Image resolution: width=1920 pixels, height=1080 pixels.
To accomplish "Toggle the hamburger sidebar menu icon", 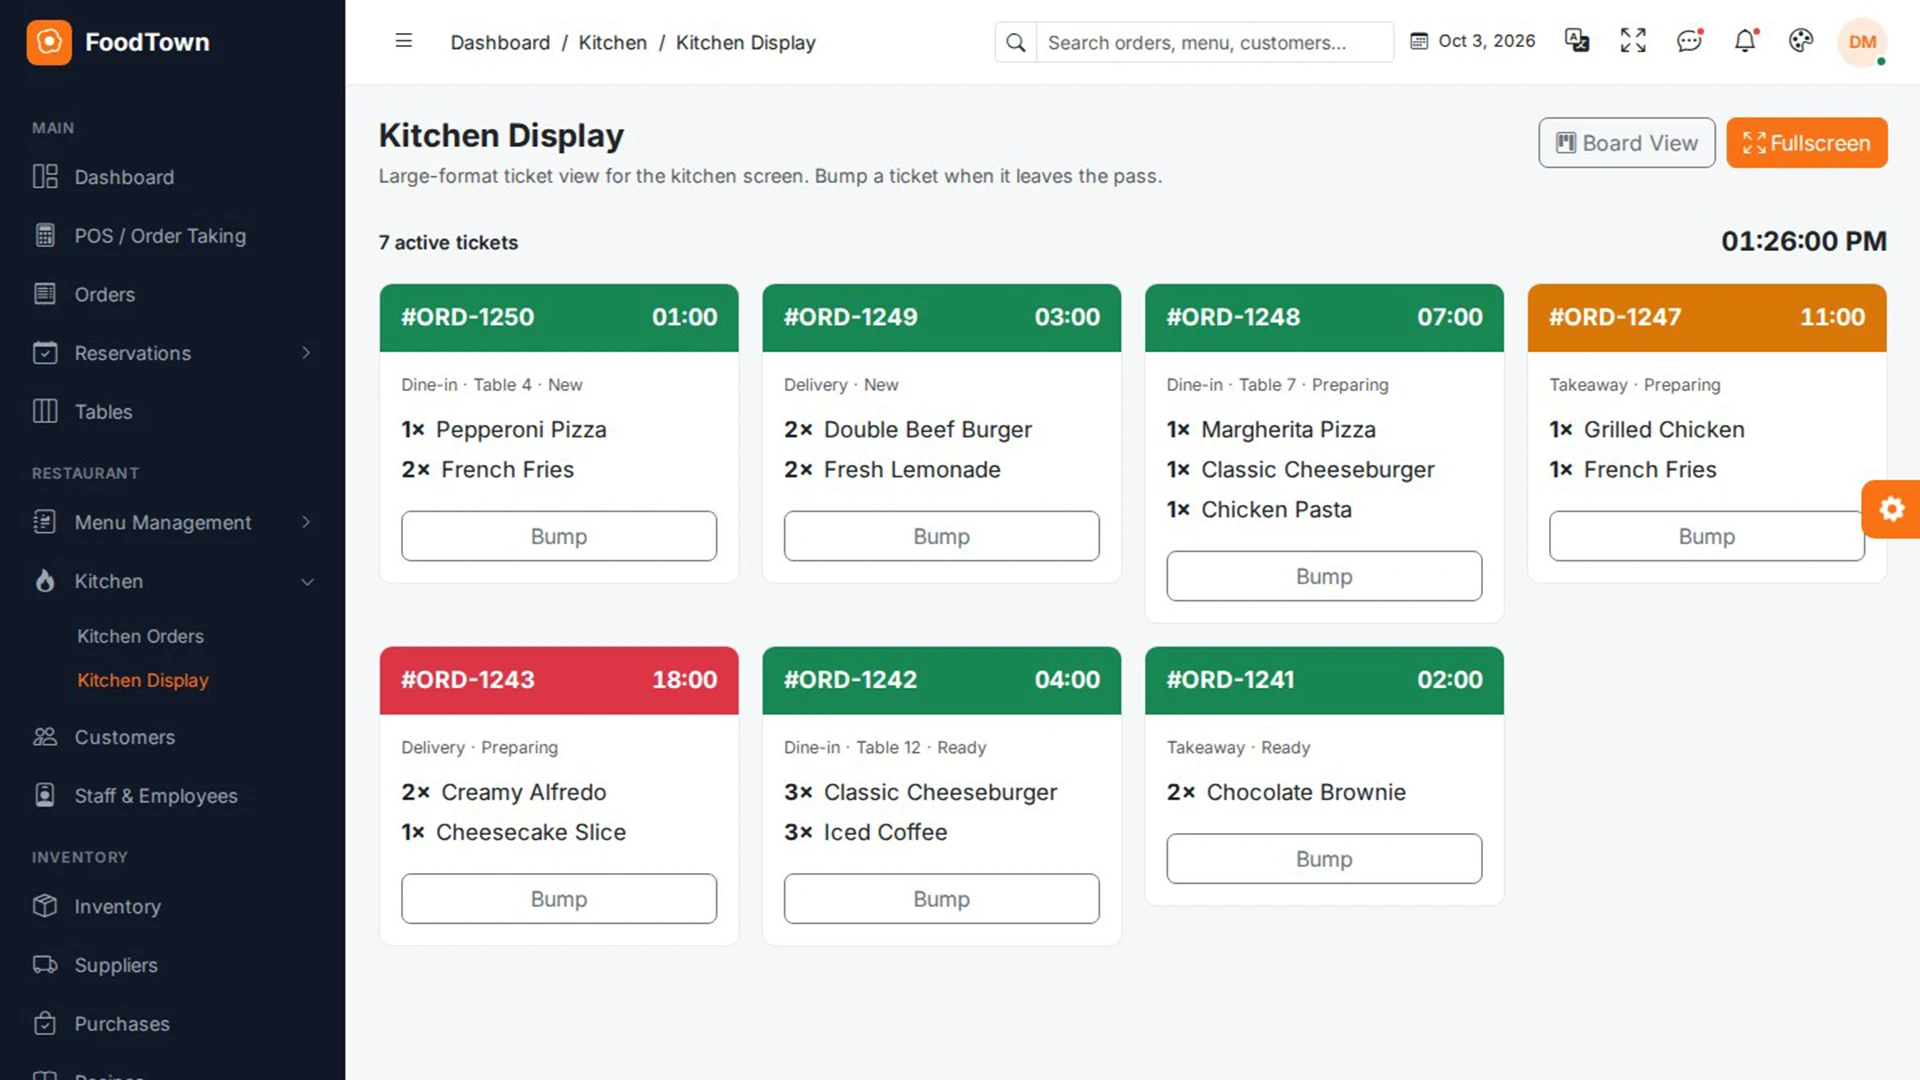I will pyautogui.click(x=404, y=41).
